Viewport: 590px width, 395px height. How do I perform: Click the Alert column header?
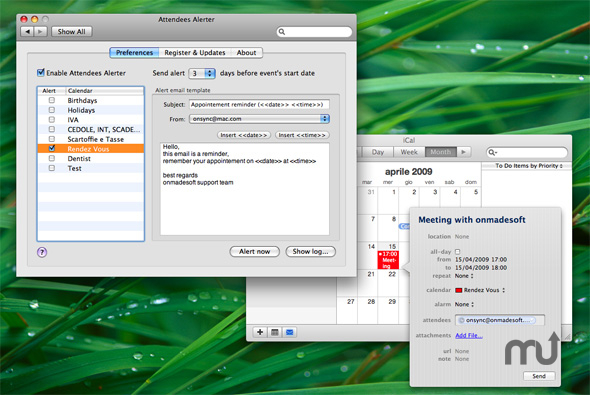point(52,91)
